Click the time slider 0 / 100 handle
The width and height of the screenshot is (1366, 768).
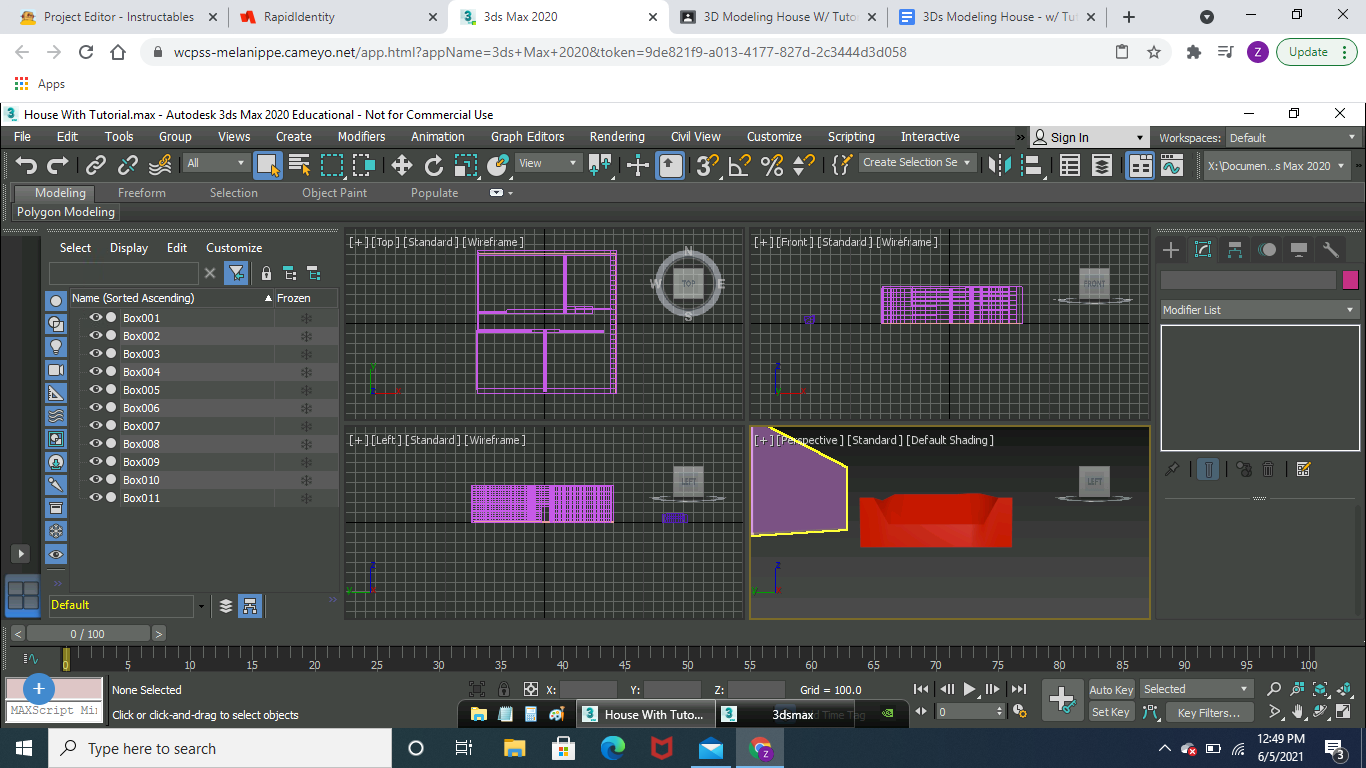tap(88, 634)
